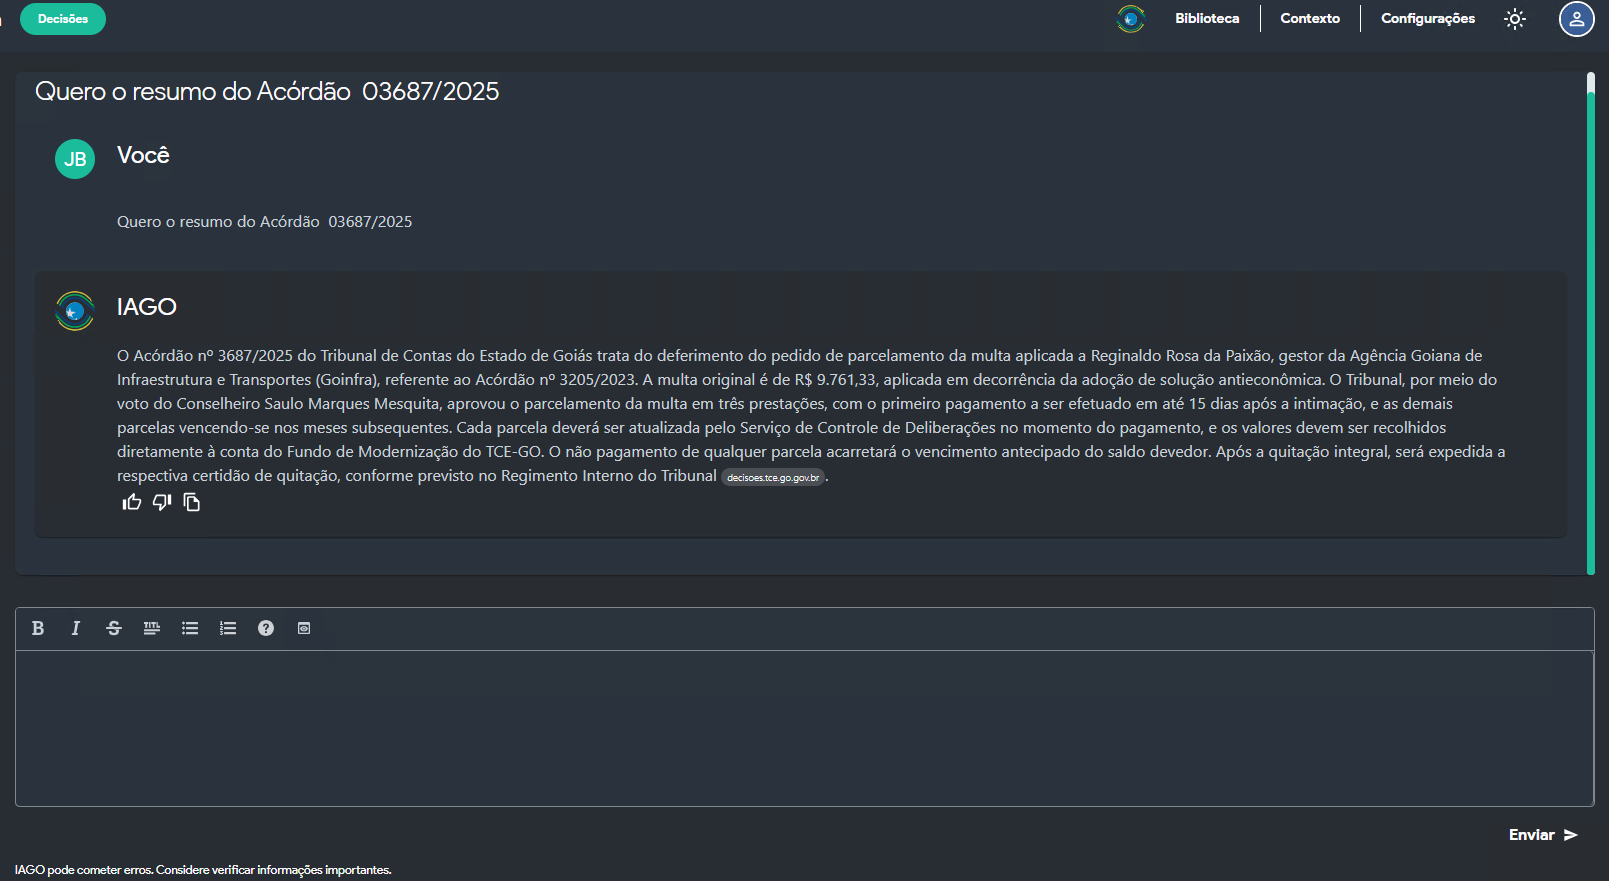Enable strikethrough text formatting
This screenshot has width=1609, height=881.
tap(114, 628)
